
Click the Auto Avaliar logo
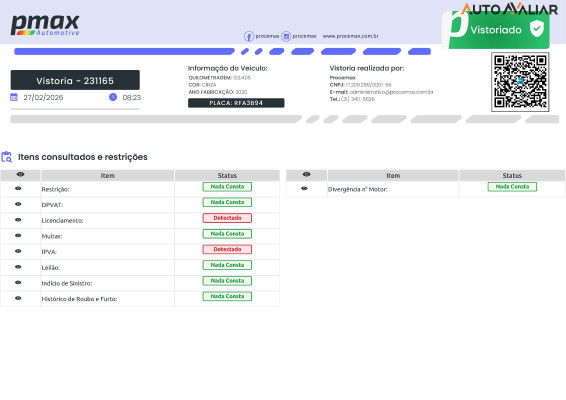pos(510,8)
